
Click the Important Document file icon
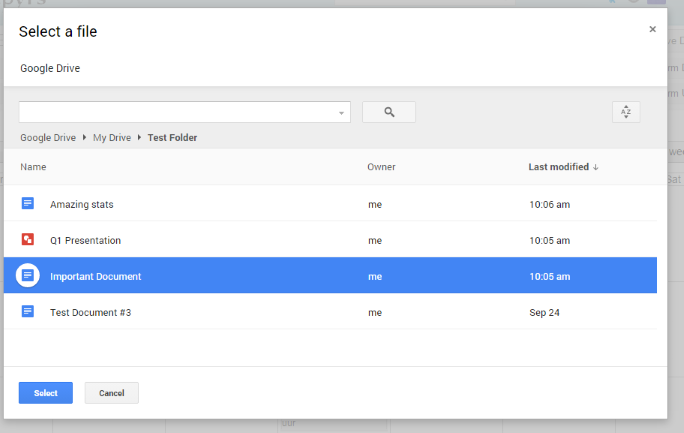coord(27,276)
